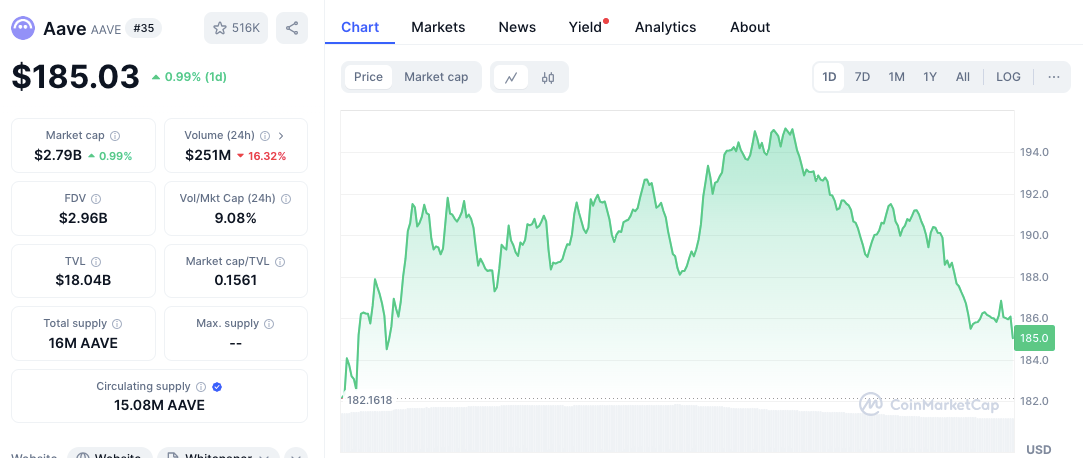The image size is (1083, 458).
Task: Click the $2.96B FDV value
Action: (84, 218)
